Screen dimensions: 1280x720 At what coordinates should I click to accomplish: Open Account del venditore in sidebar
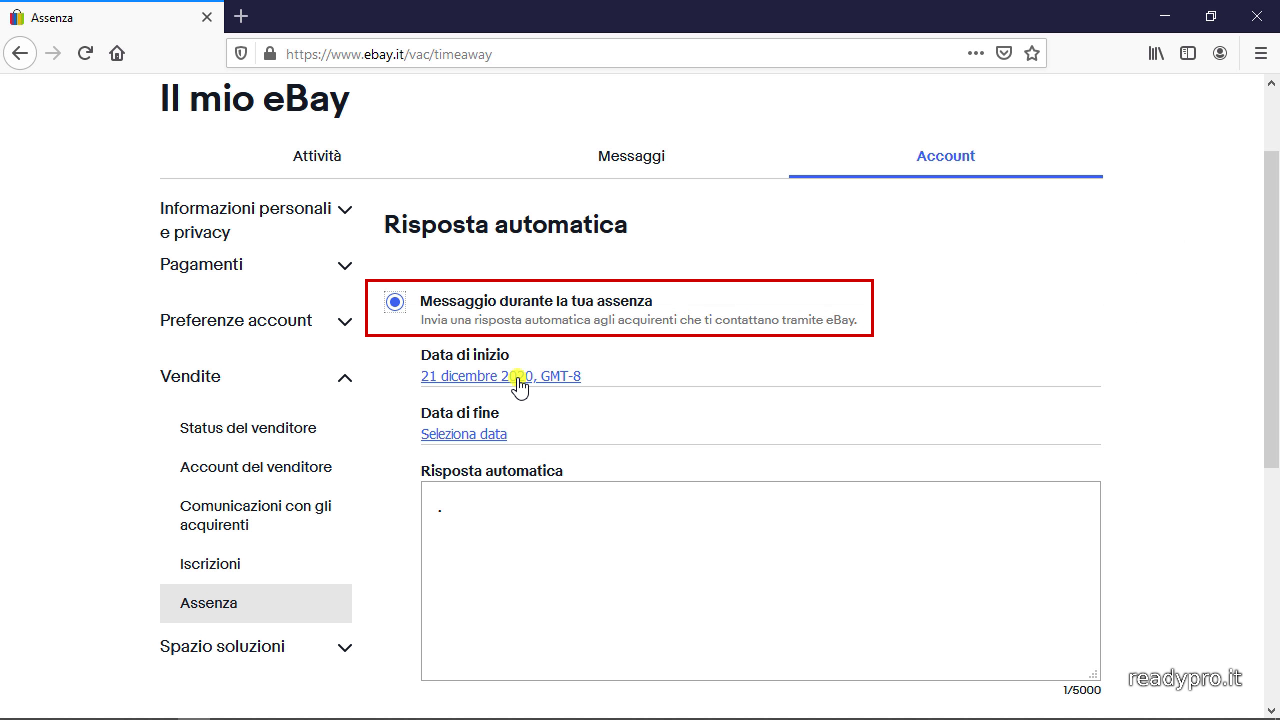coord(256,467)
